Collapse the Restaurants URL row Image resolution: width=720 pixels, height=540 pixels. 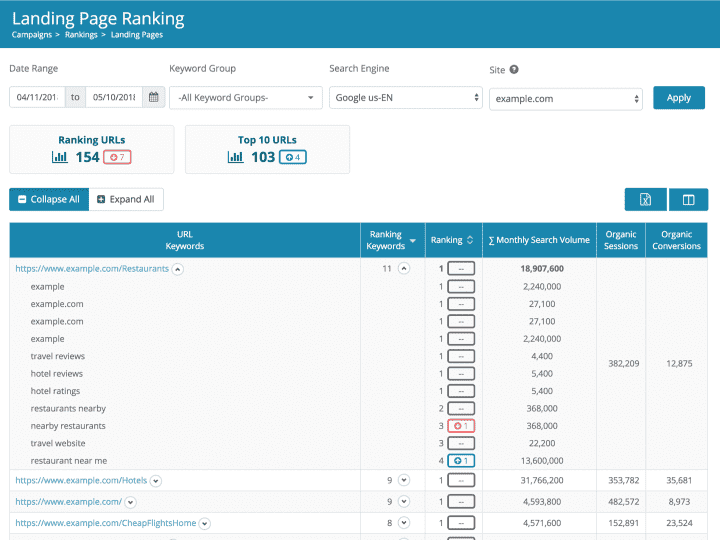(177, 269)
